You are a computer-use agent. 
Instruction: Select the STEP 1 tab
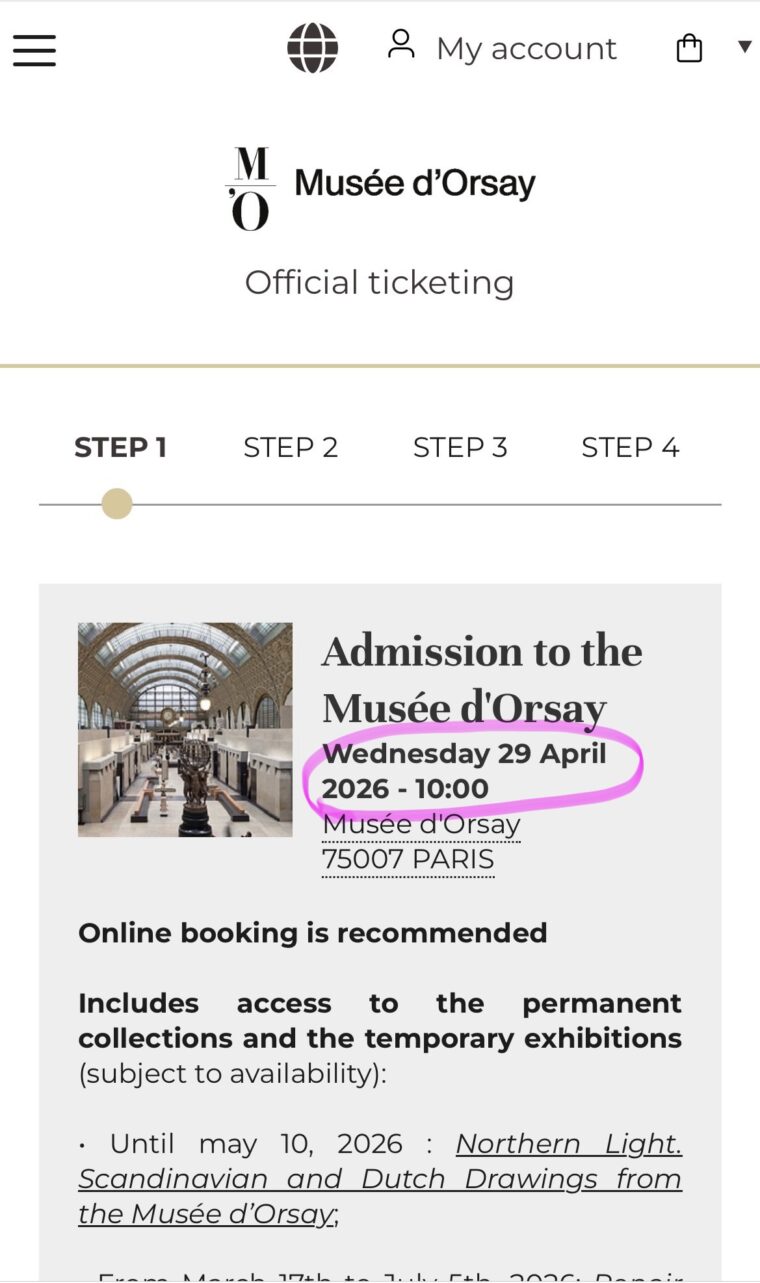pos(120,447)
